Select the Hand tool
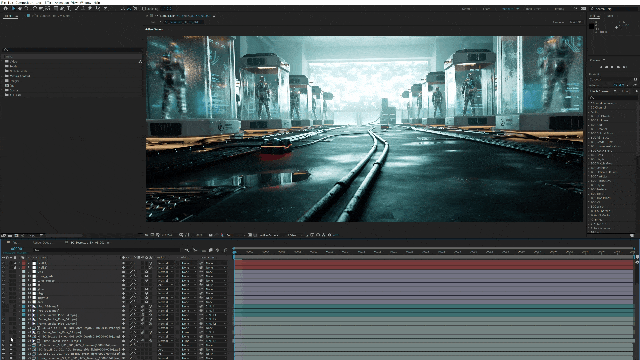Viewport: 640px width, 360px height. point(20,9)
